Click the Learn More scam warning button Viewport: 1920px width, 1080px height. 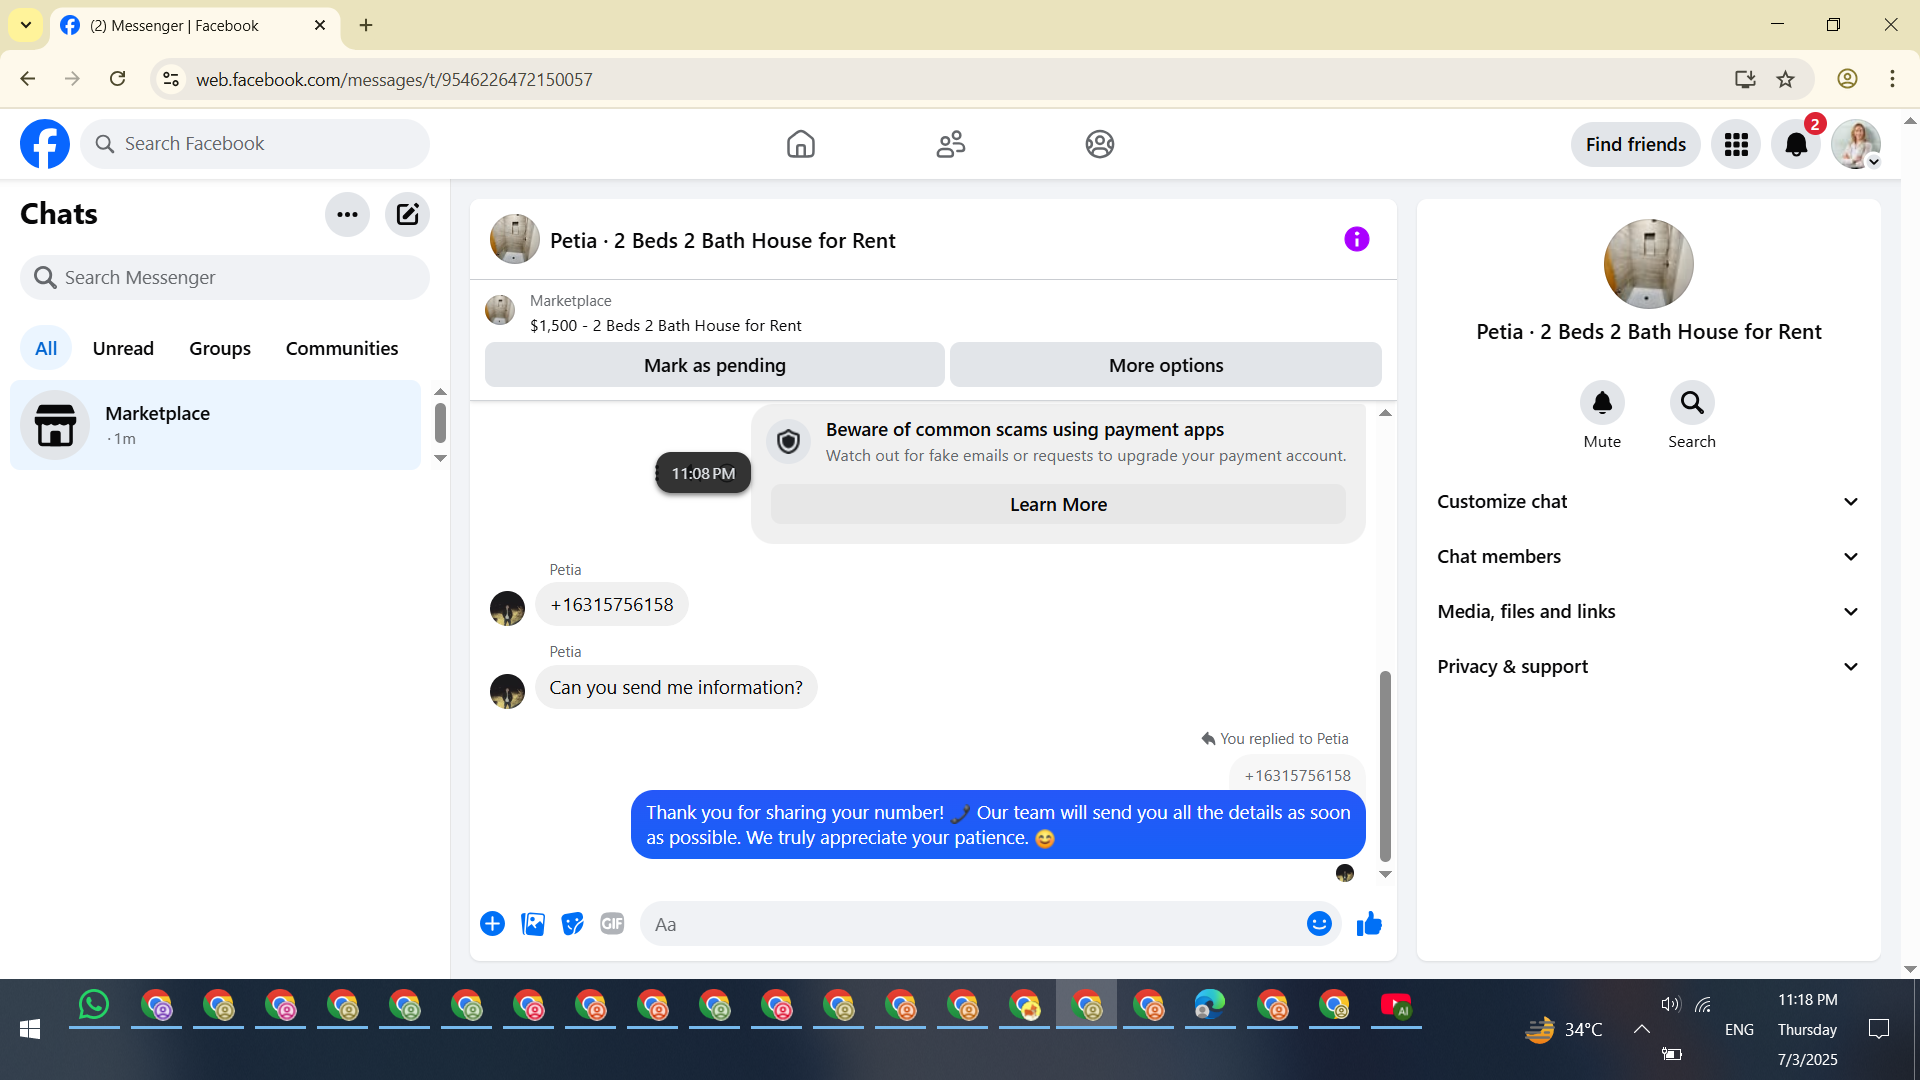click(x=1057, y=505)
